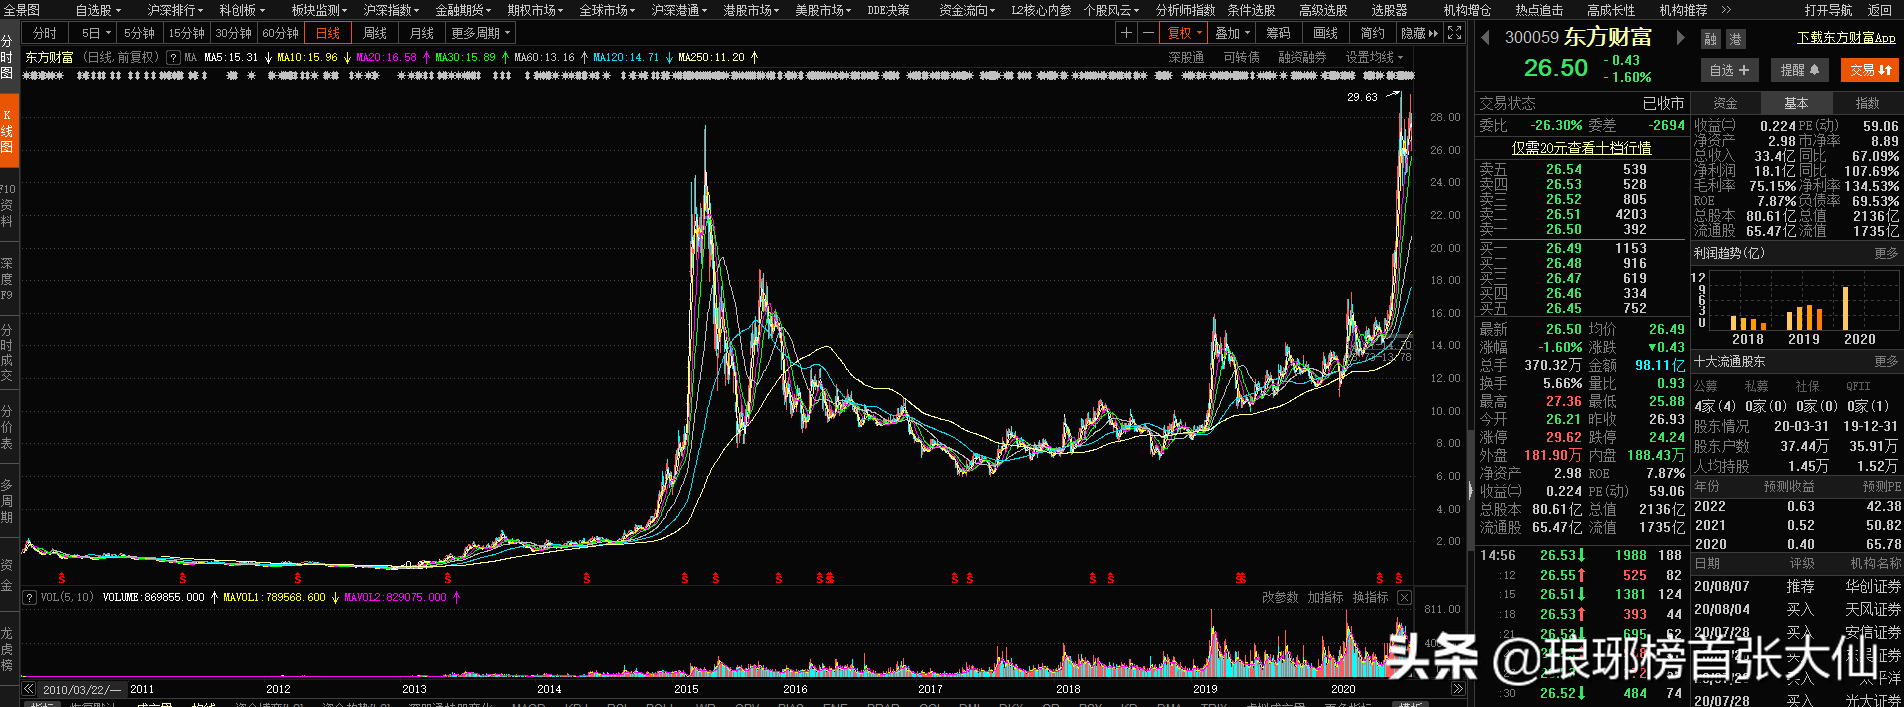
Task: Switch to 5分钟 timeframe
Action: pos(139,33)
